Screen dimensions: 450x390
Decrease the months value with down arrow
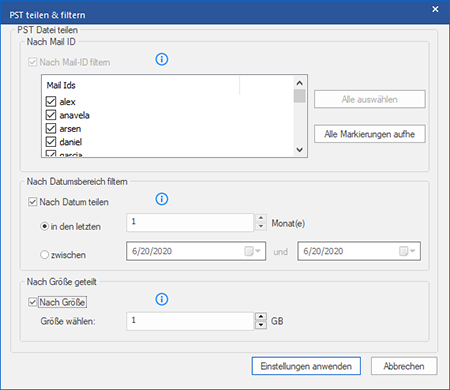(x=261, y=227)
